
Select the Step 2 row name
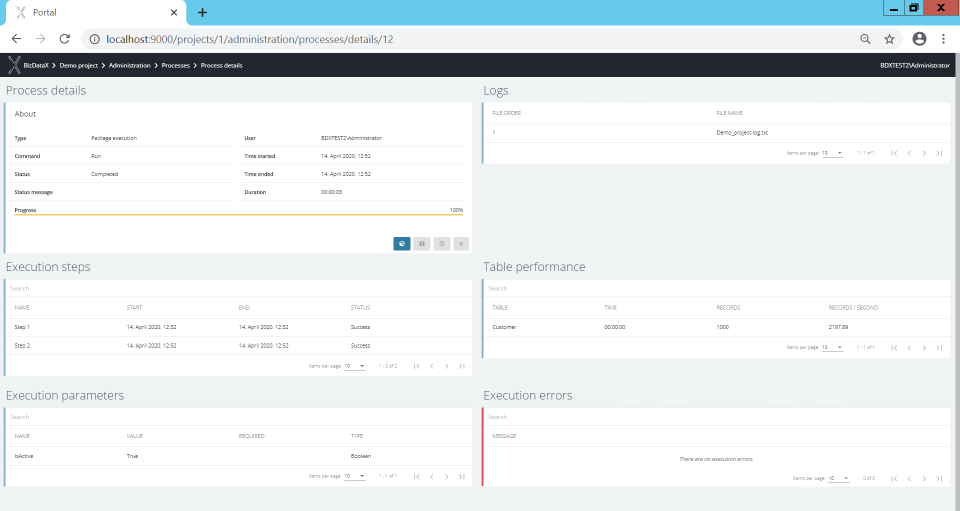[22, 346]
